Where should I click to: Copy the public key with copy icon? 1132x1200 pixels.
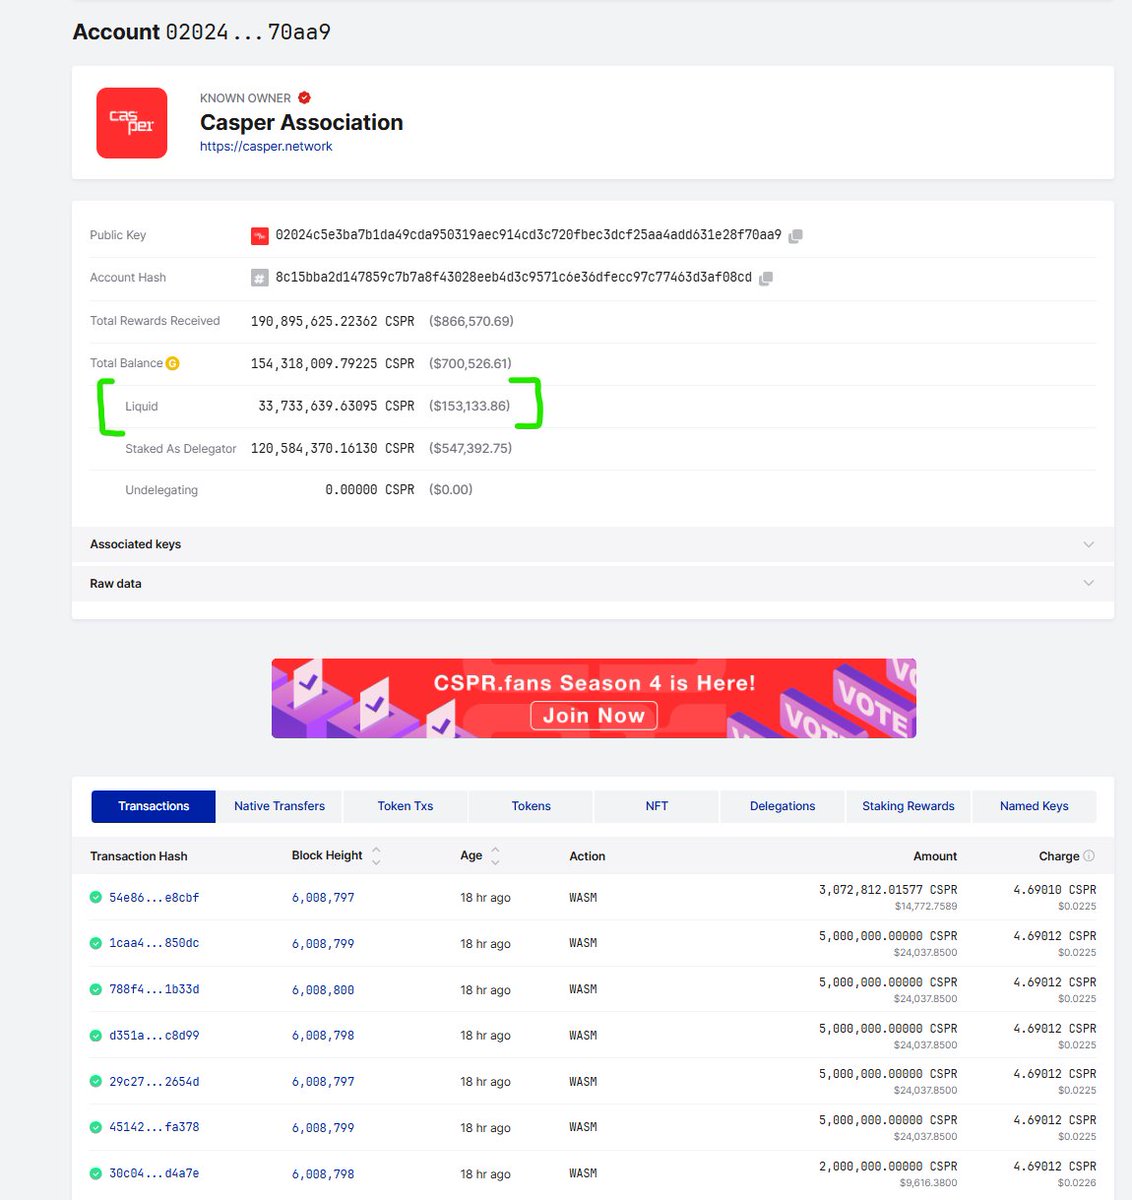coord(795,236)
